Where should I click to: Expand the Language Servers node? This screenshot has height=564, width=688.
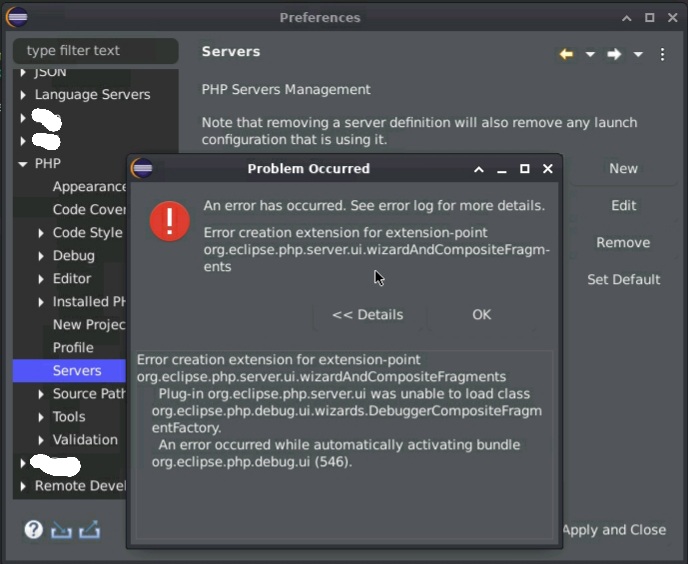[x=23, y=95]
